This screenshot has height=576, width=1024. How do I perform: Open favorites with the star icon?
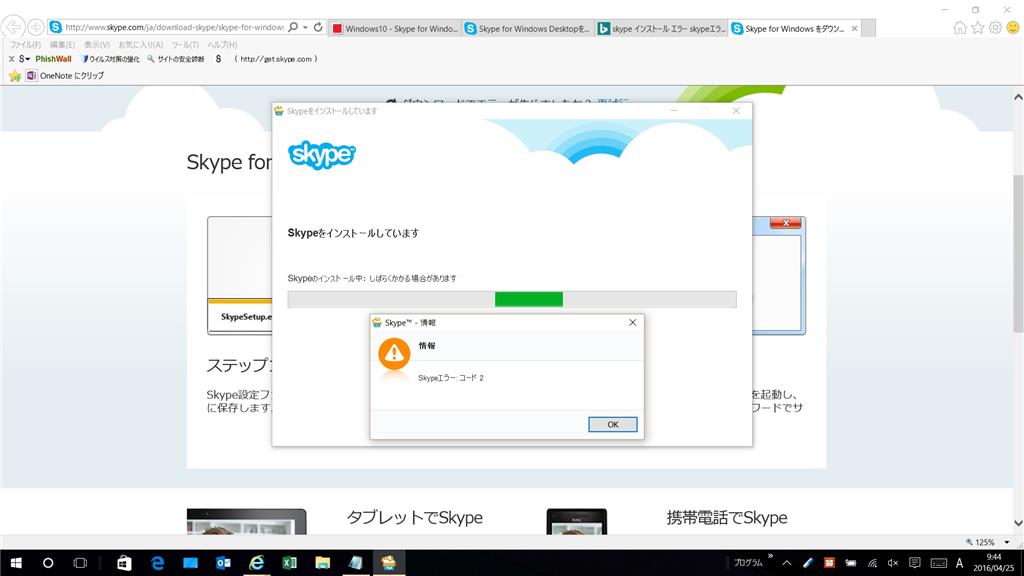(x=978, y=27)
